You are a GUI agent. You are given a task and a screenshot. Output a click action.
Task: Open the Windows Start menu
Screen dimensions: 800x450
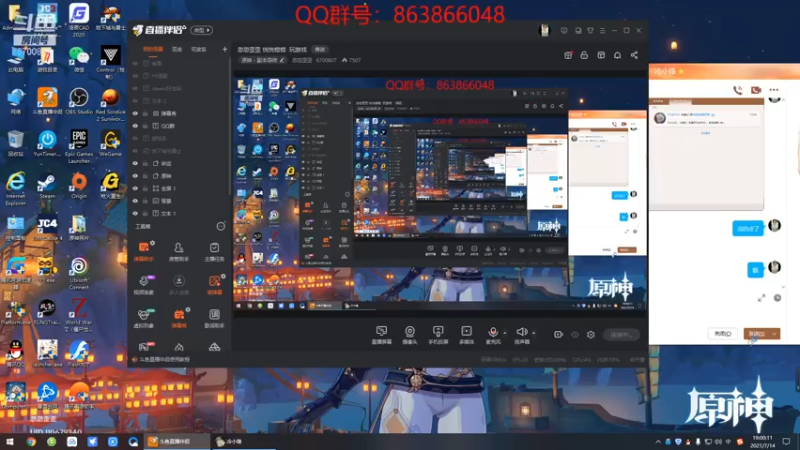coord(9,441)
